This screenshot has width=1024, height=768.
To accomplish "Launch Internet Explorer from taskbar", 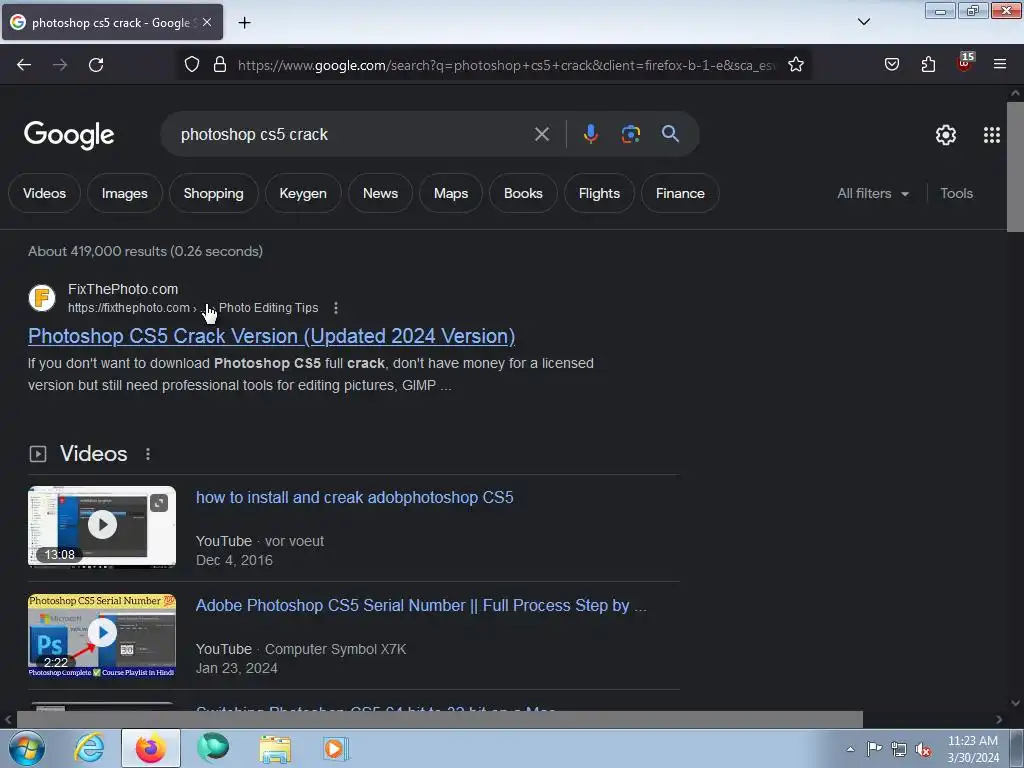I will (89, 748).
